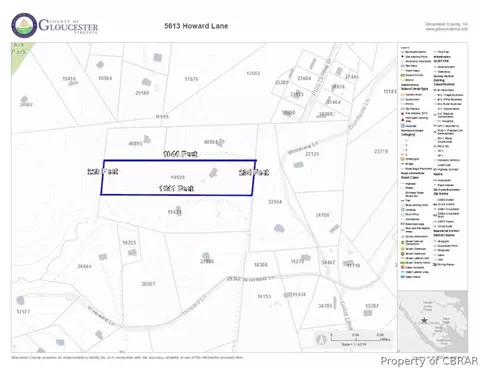The image size is (480, 368).
Task: Click parcel label 10504
Action: point(105,78)
